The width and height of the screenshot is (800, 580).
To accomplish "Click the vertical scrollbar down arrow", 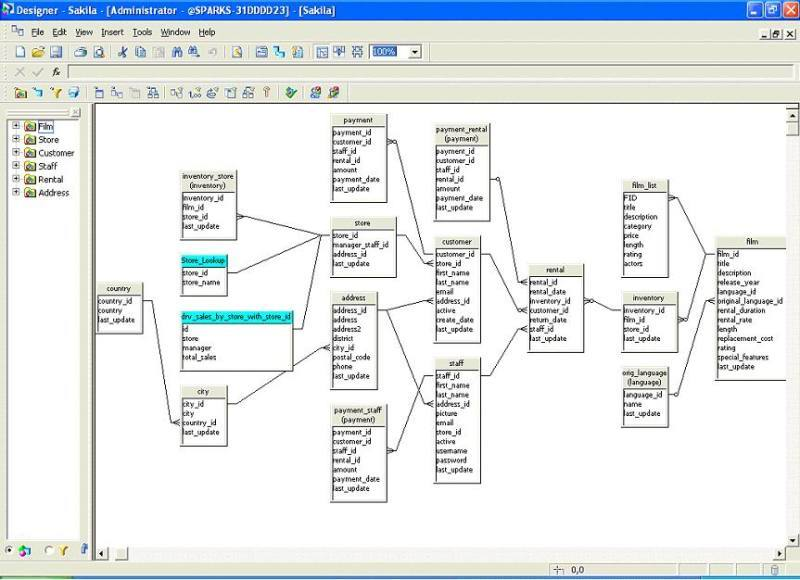I will coord(792,540).
